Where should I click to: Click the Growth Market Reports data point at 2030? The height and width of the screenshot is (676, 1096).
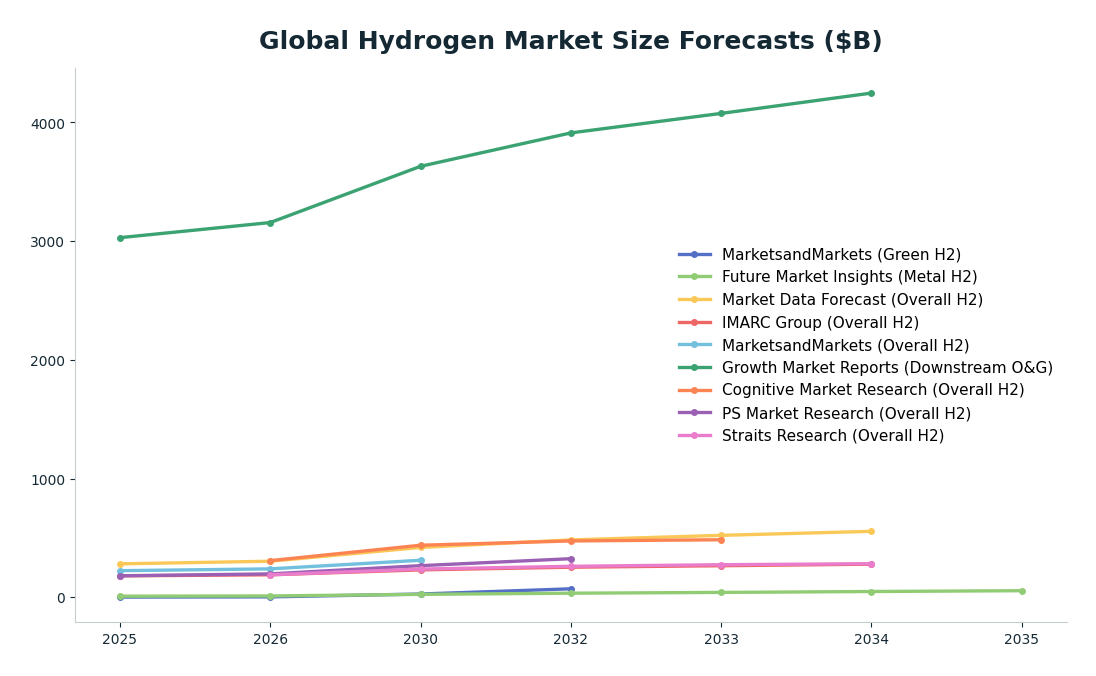pos(421,166)
